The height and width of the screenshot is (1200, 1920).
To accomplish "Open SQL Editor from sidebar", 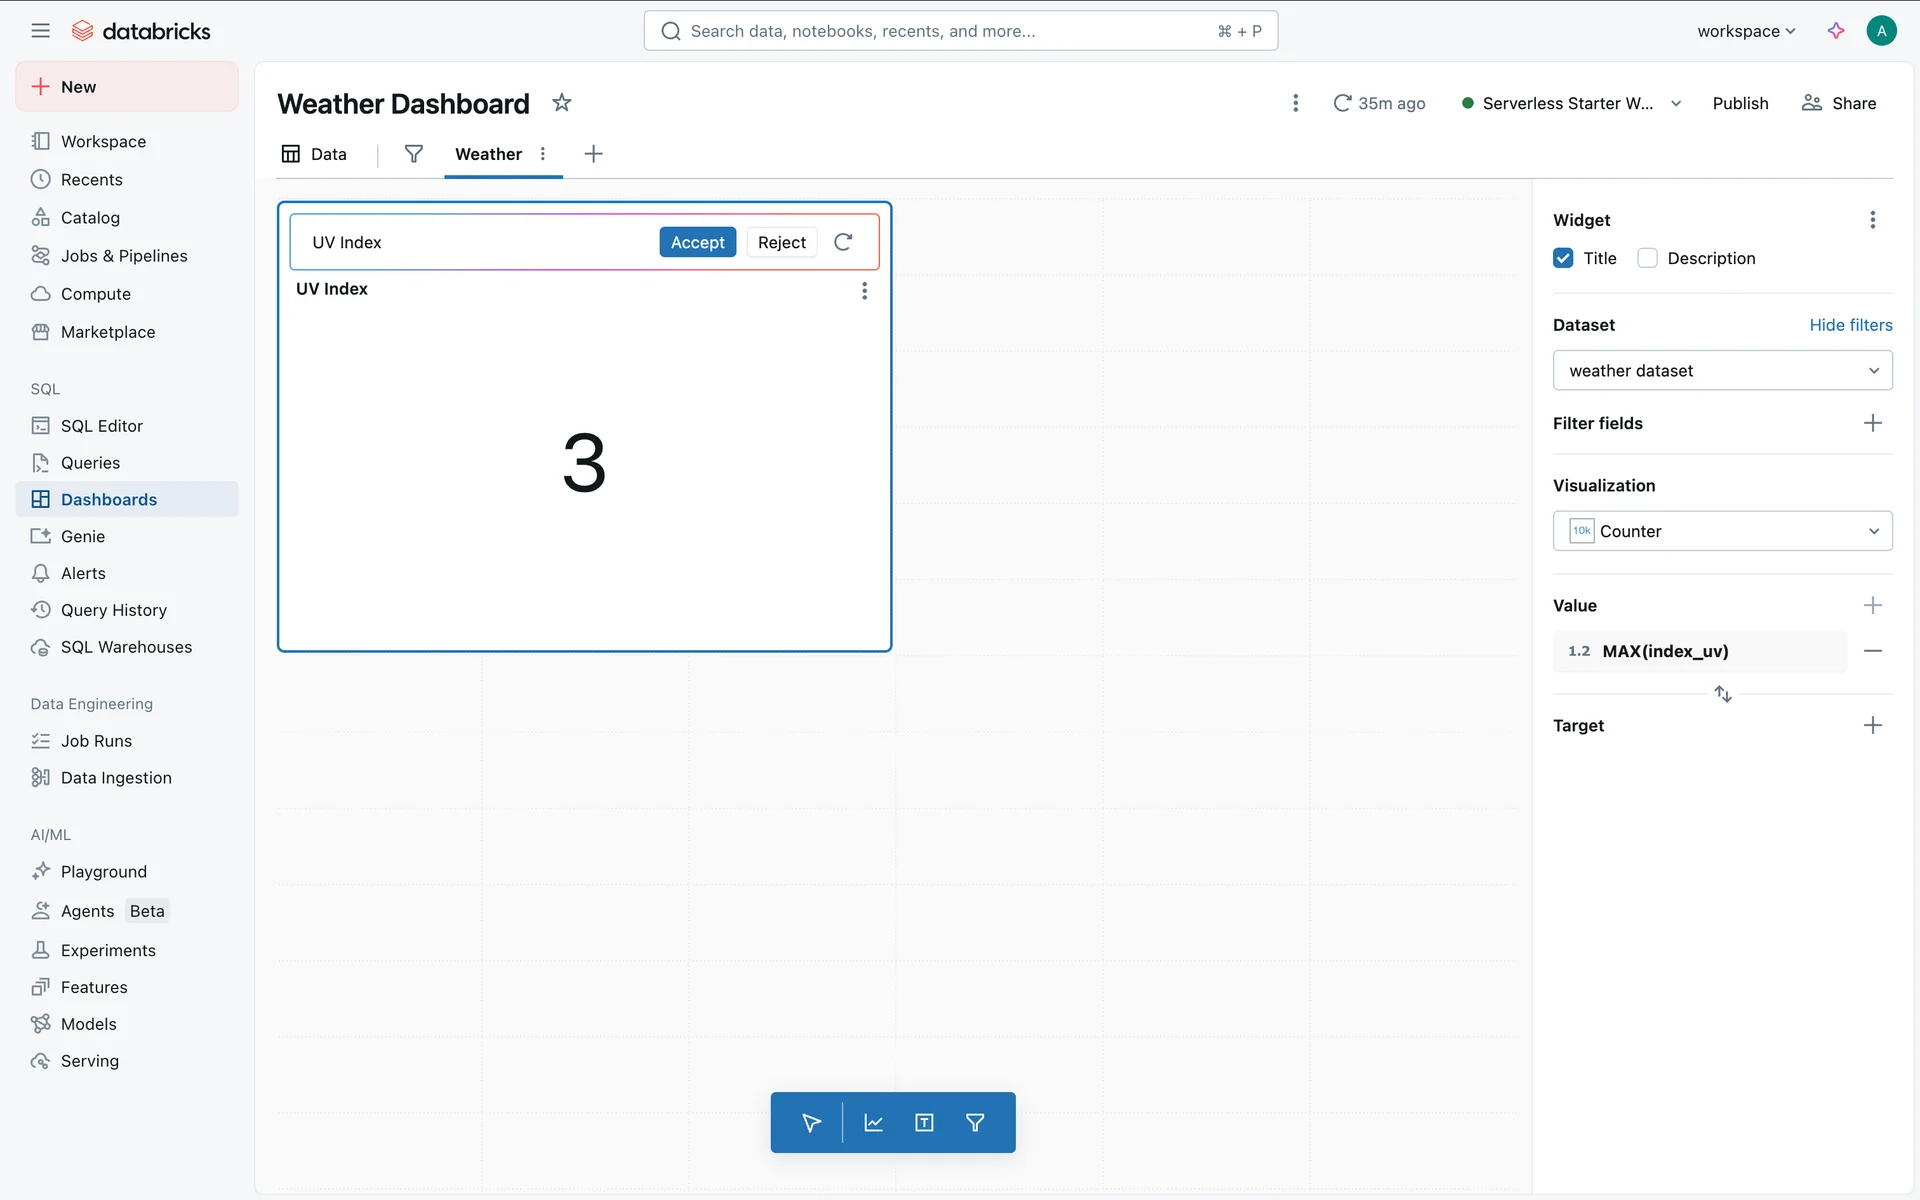I will (101, 426).
